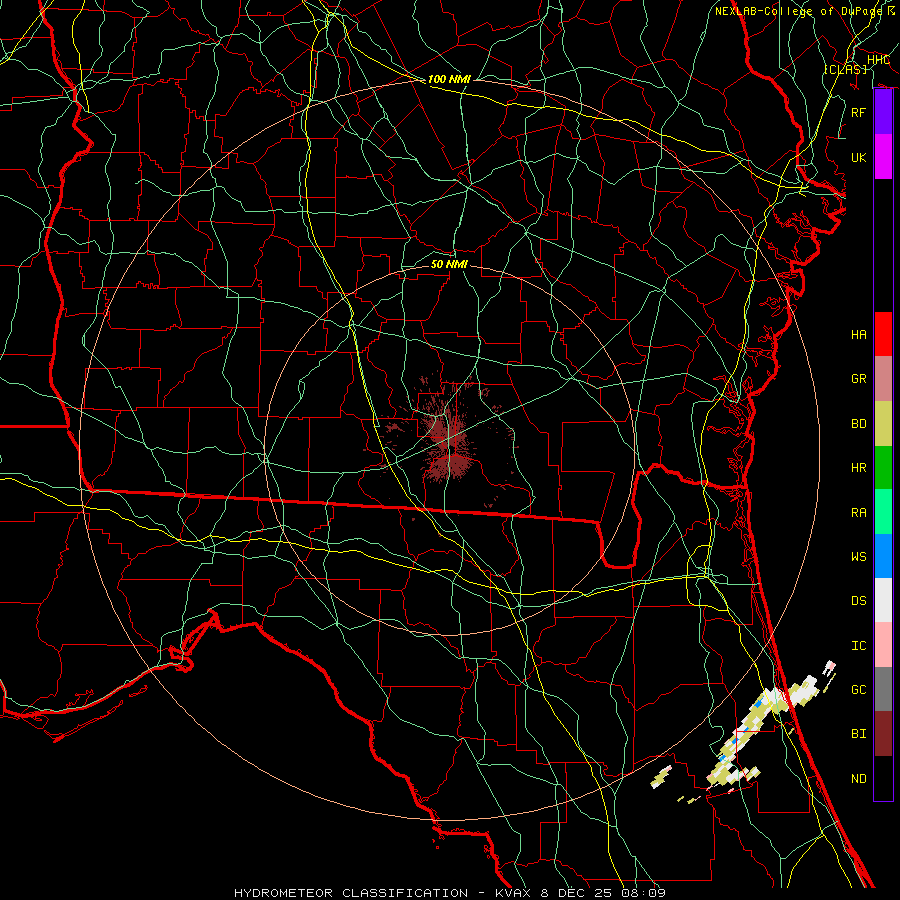Image resolution: width=900 pixels, height=900 pixels.
Task: Click the UK magenta legend swatch
Action: pos(883,157)
